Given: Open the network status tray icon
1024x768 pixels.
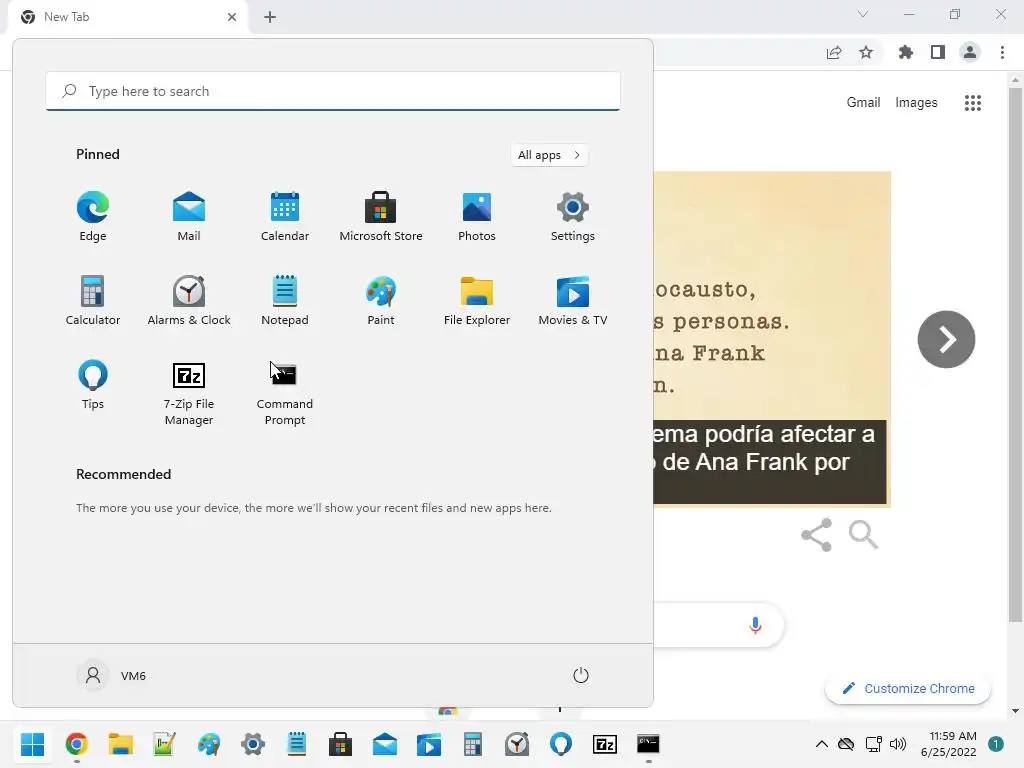Looking at the screenshot, I should [873, 744].
